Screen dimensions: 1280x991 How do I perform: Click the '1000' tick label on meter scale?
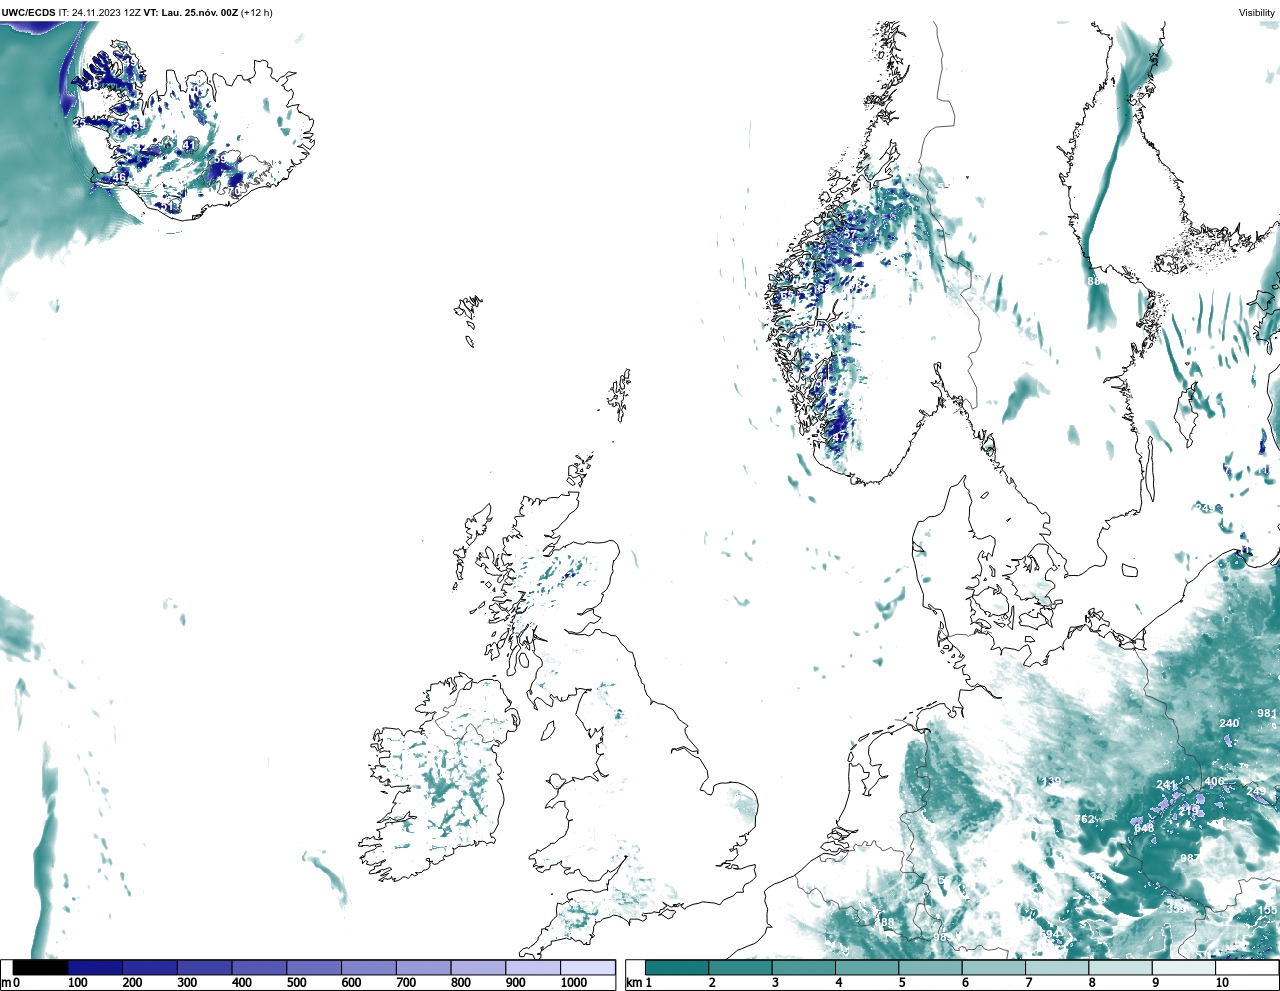[574, 983]
